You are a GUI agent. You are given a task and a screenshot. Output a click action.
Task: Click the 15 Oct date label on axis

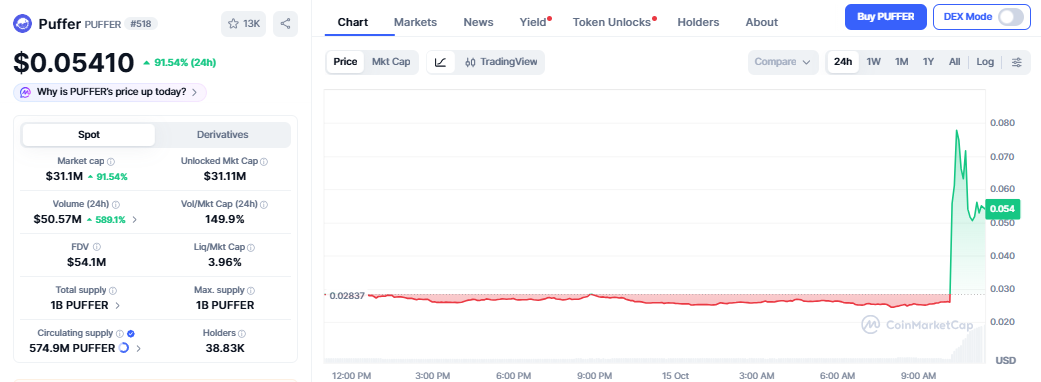click(676, 376)
